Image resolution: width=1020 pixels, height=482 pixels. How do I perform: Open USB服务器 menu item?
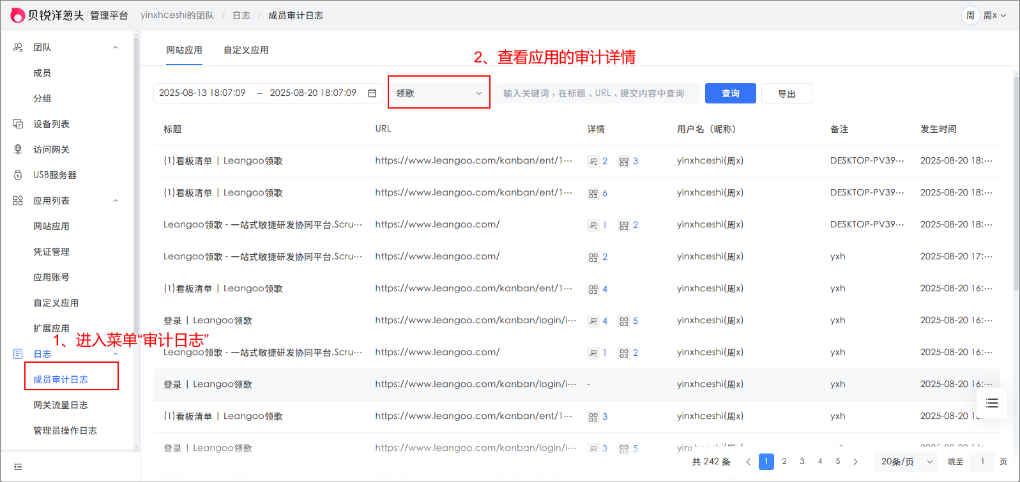[x=55, y=175]
